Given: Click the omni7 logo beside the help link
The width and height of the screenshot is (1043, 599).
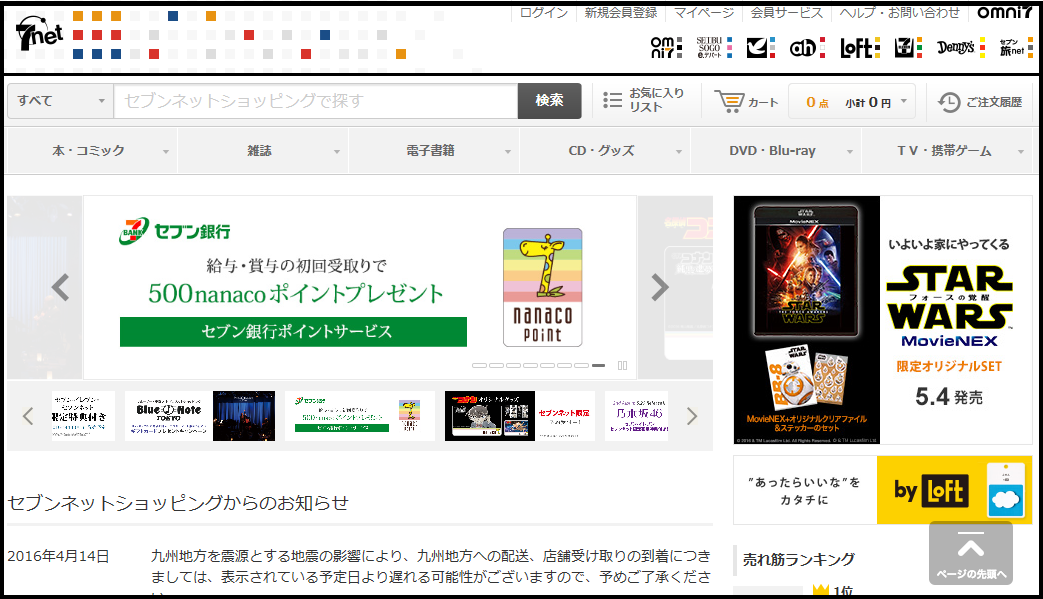Looking at the screenshot, I should click(1004, 12).
